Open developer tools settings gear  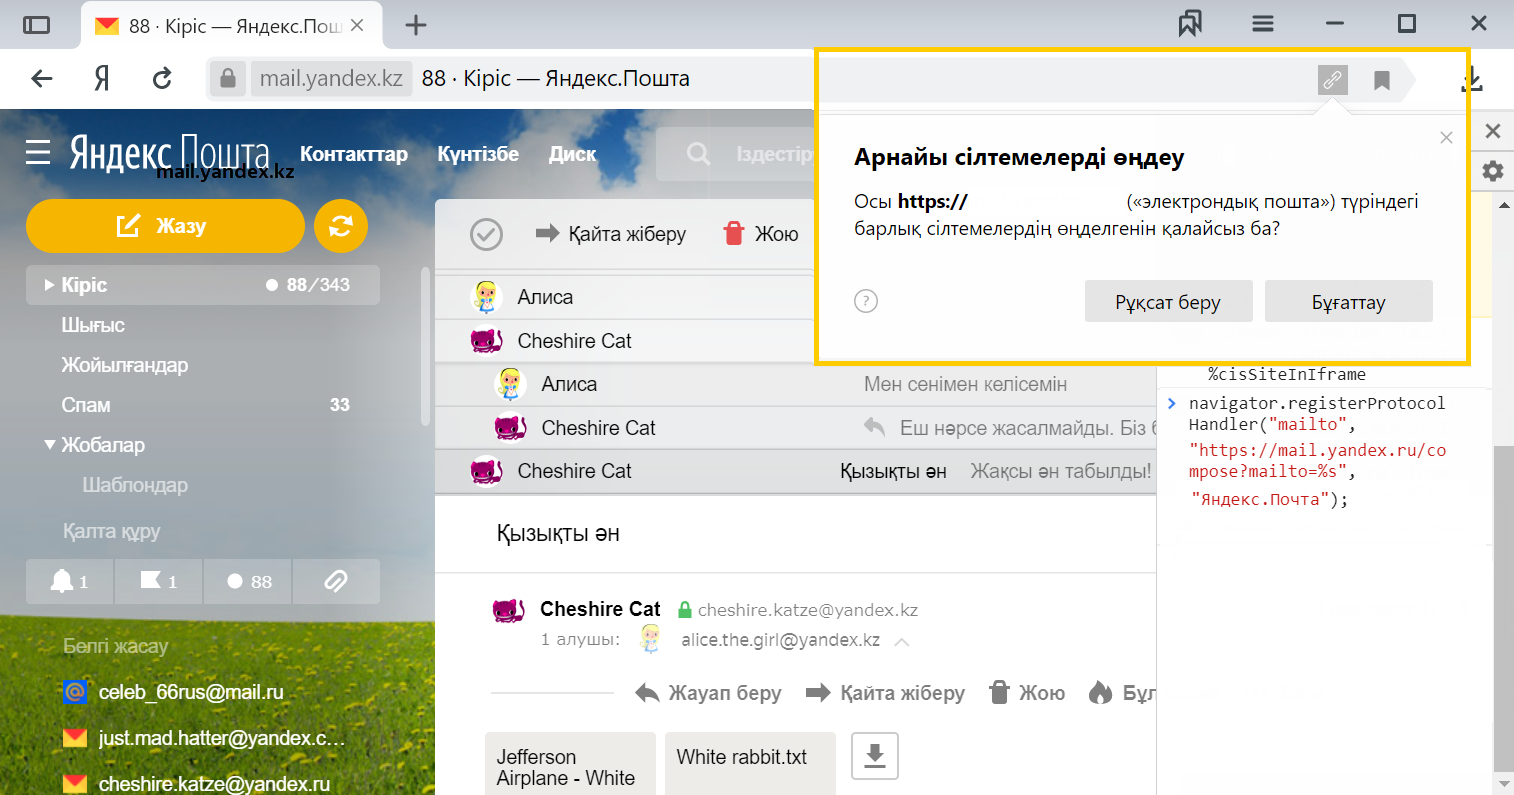pyautogui.click(x=1493, y=171)
